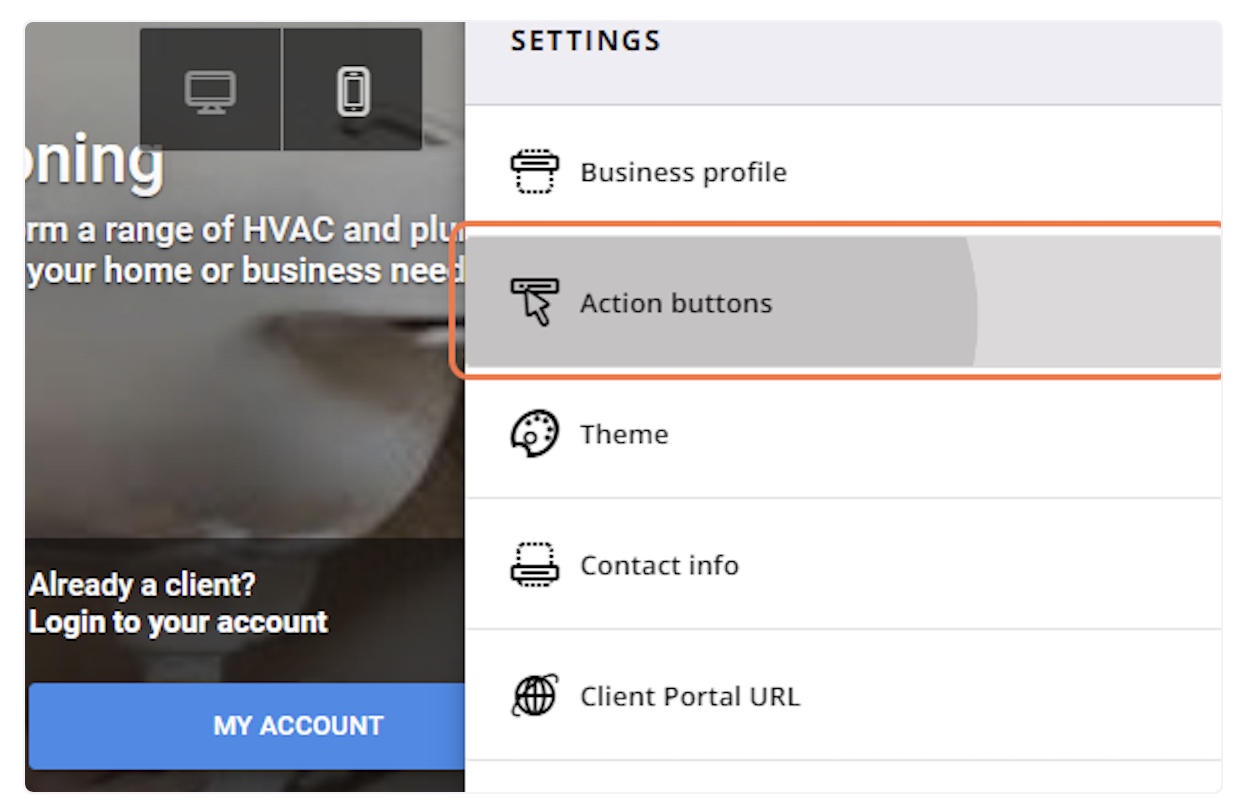Open the Business profile settings
Screen dimensions: 1258x812
[x=683, y=172]
